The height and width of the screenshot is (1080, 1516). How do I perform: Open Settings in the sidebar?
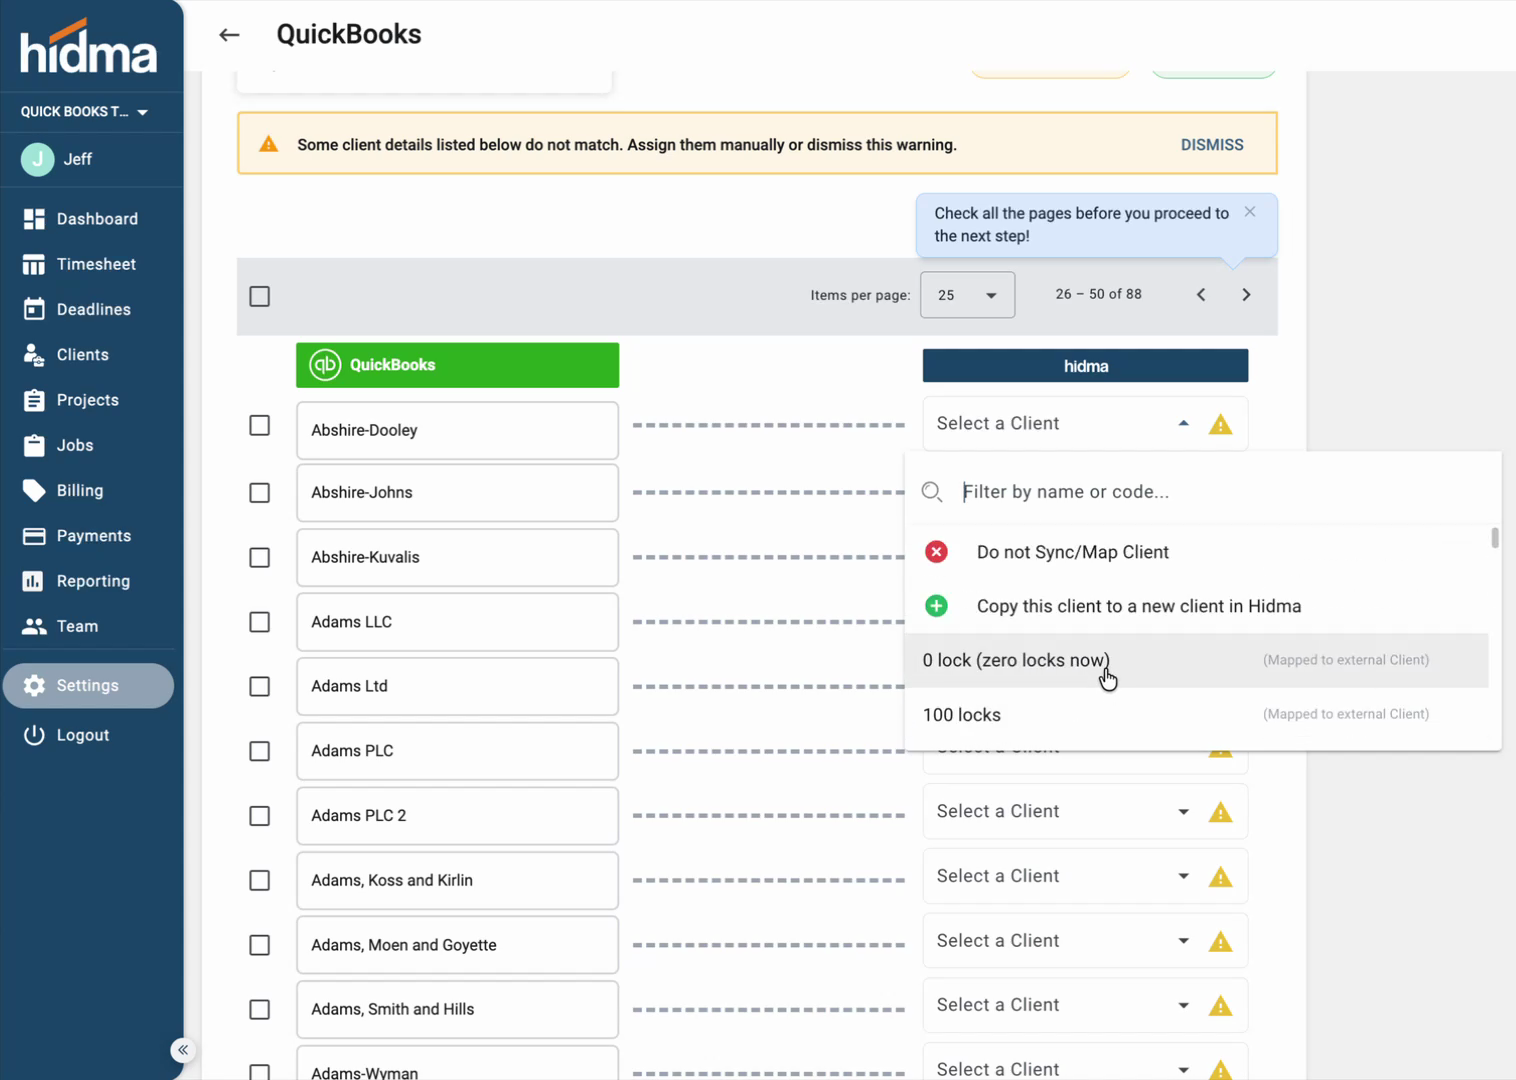click(88, 686)
